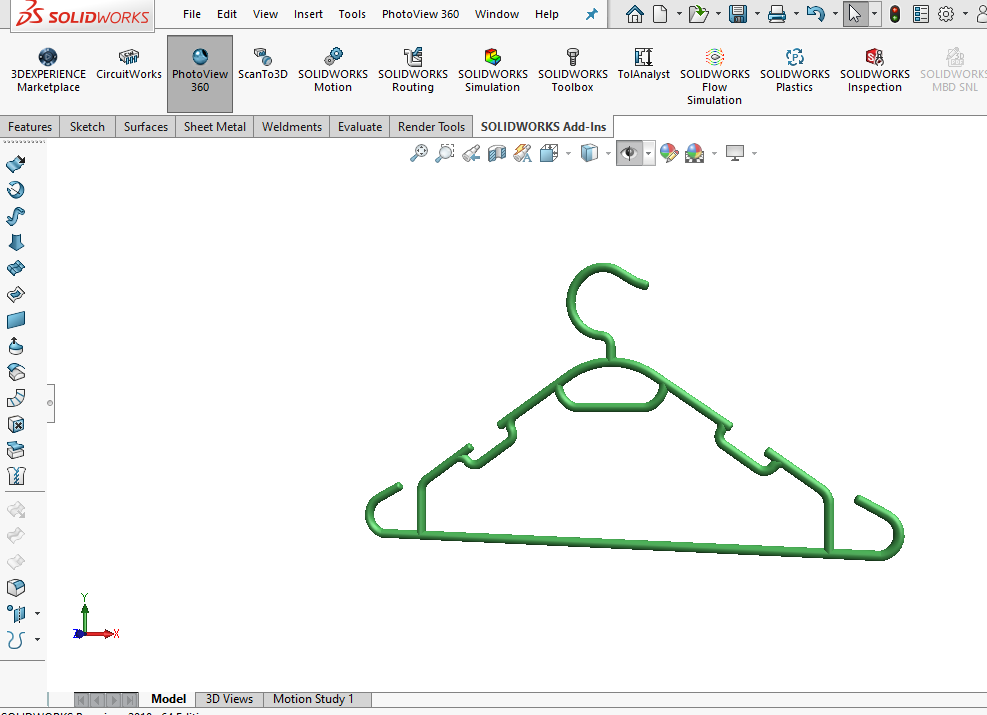The height and width of the screenshot is (715, 987).
Task: Open the View menu
Action: coord(265,14)
